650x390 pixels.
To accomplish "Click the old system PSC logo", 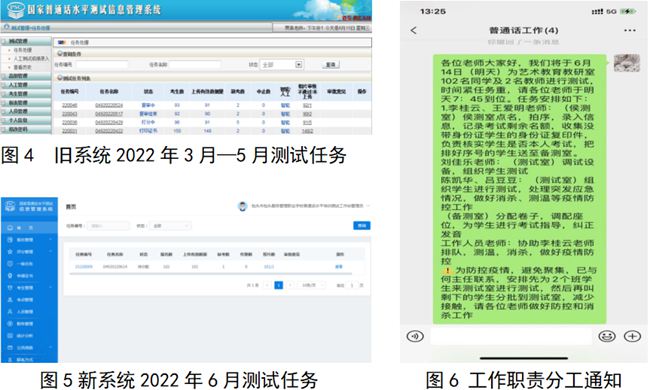I will pyautogui.click(x=16, y=9).
